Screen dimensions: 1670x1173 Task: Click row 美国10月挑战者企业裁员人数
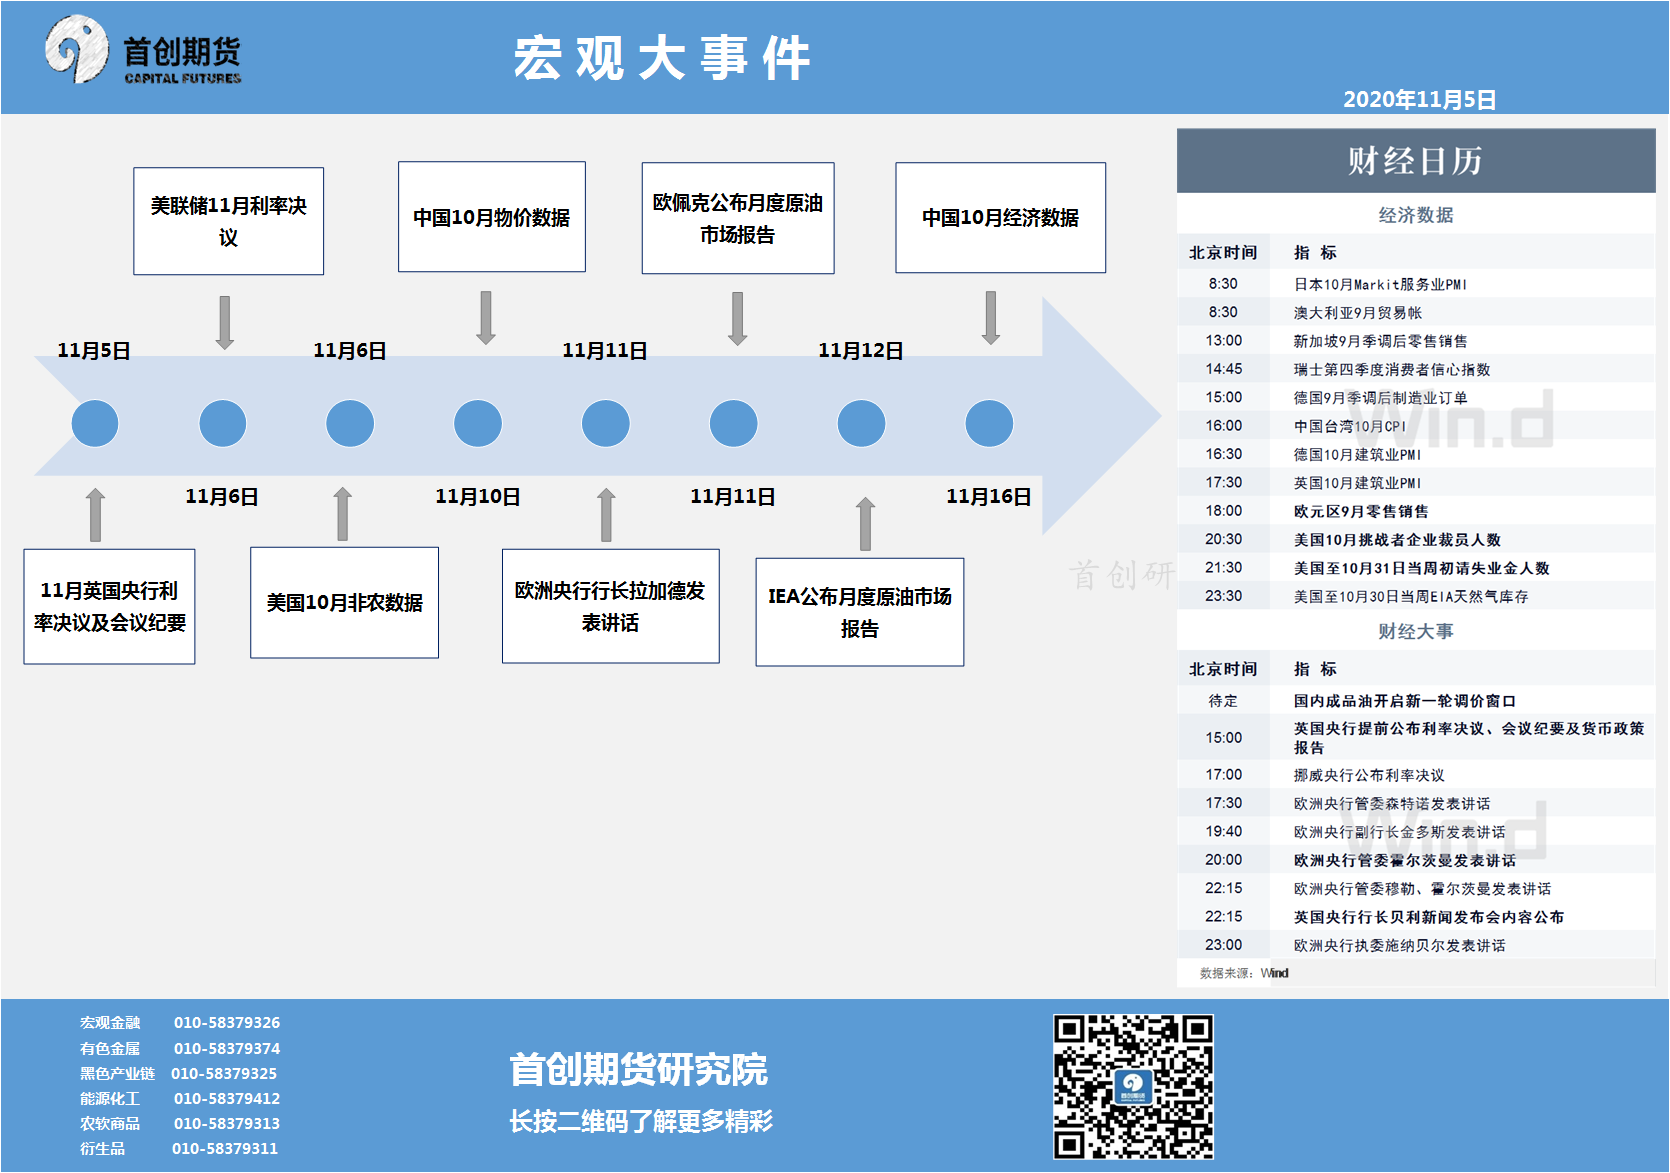[1416, 539]
